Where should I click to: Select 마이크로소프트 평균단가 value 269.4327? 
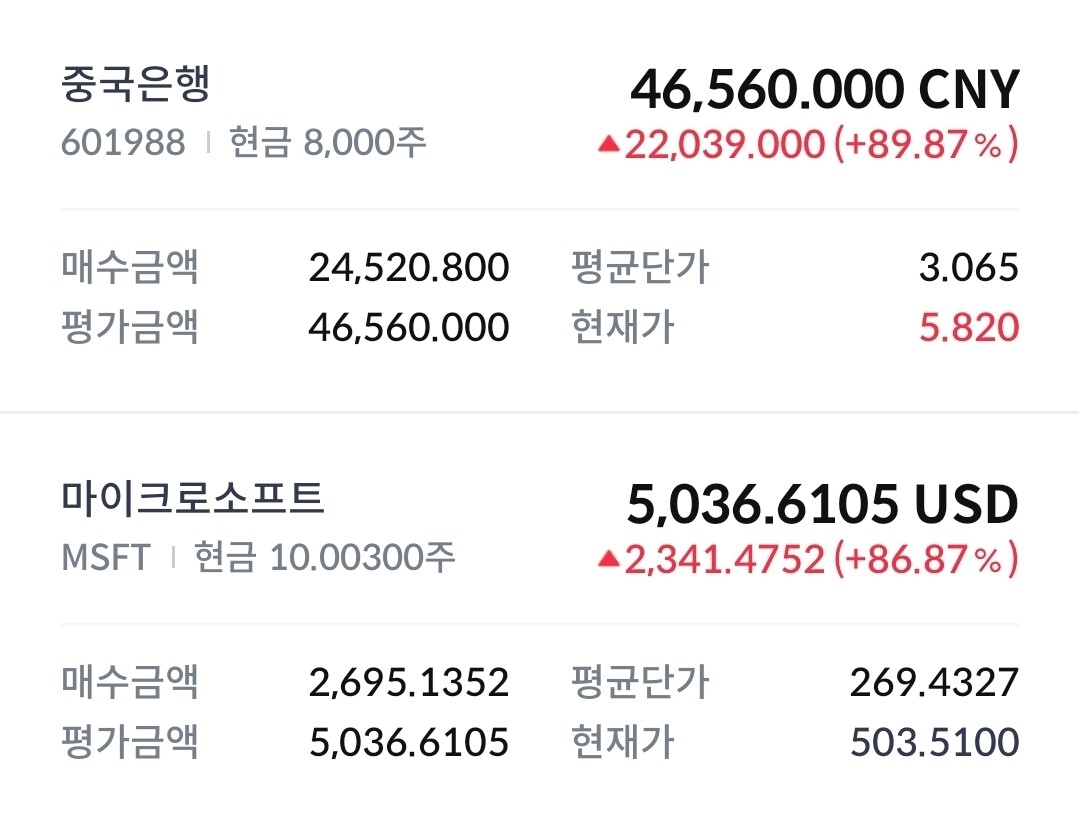[x=934, y=683]
